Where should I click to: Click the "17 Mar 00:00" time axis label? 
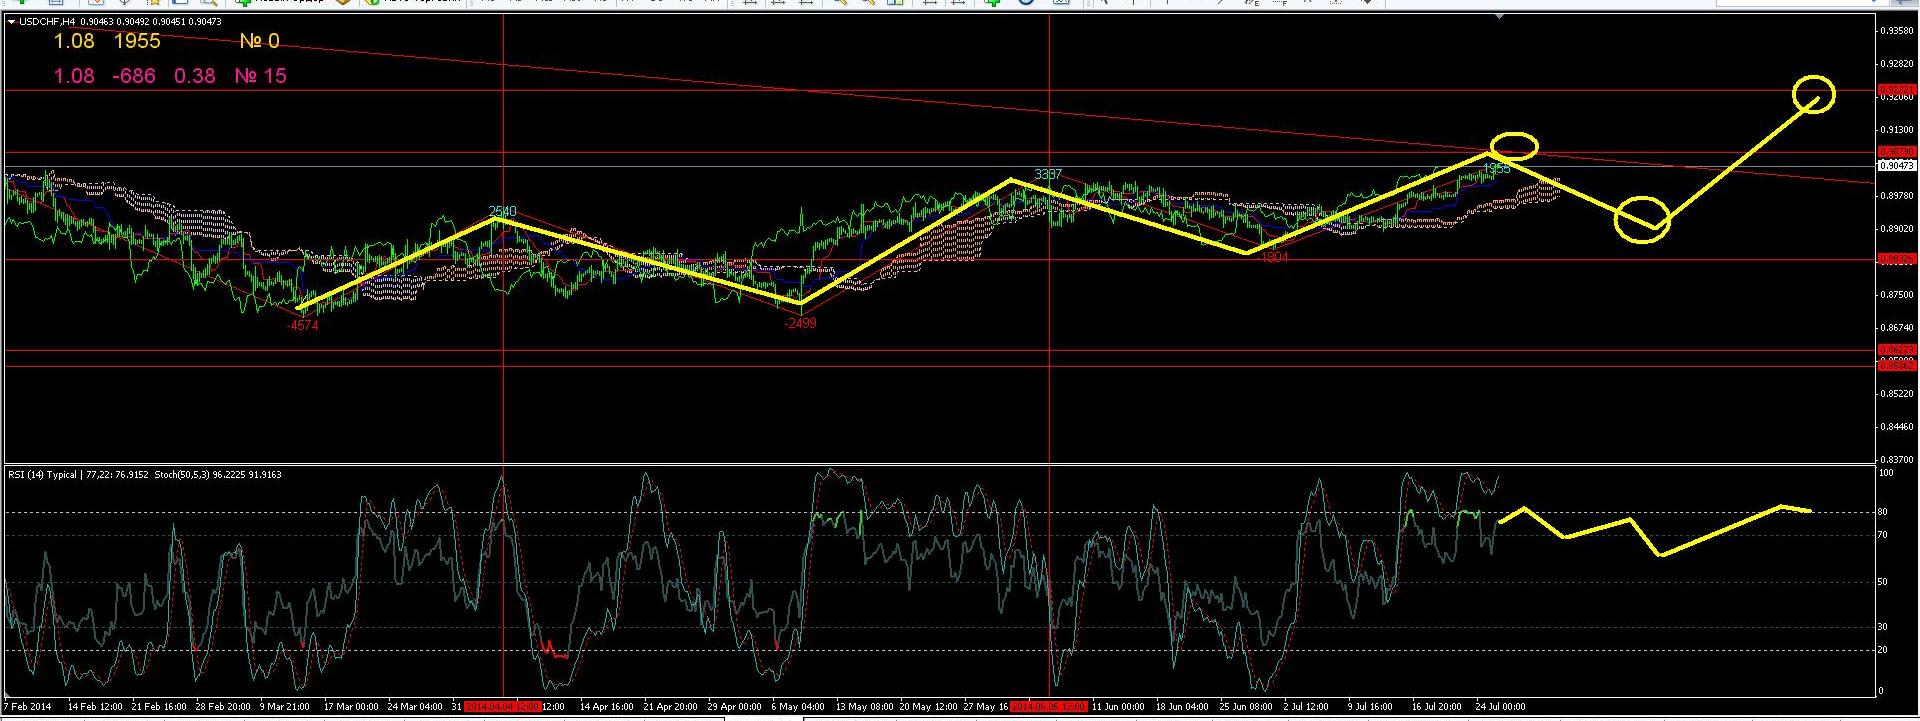point(351,707)
